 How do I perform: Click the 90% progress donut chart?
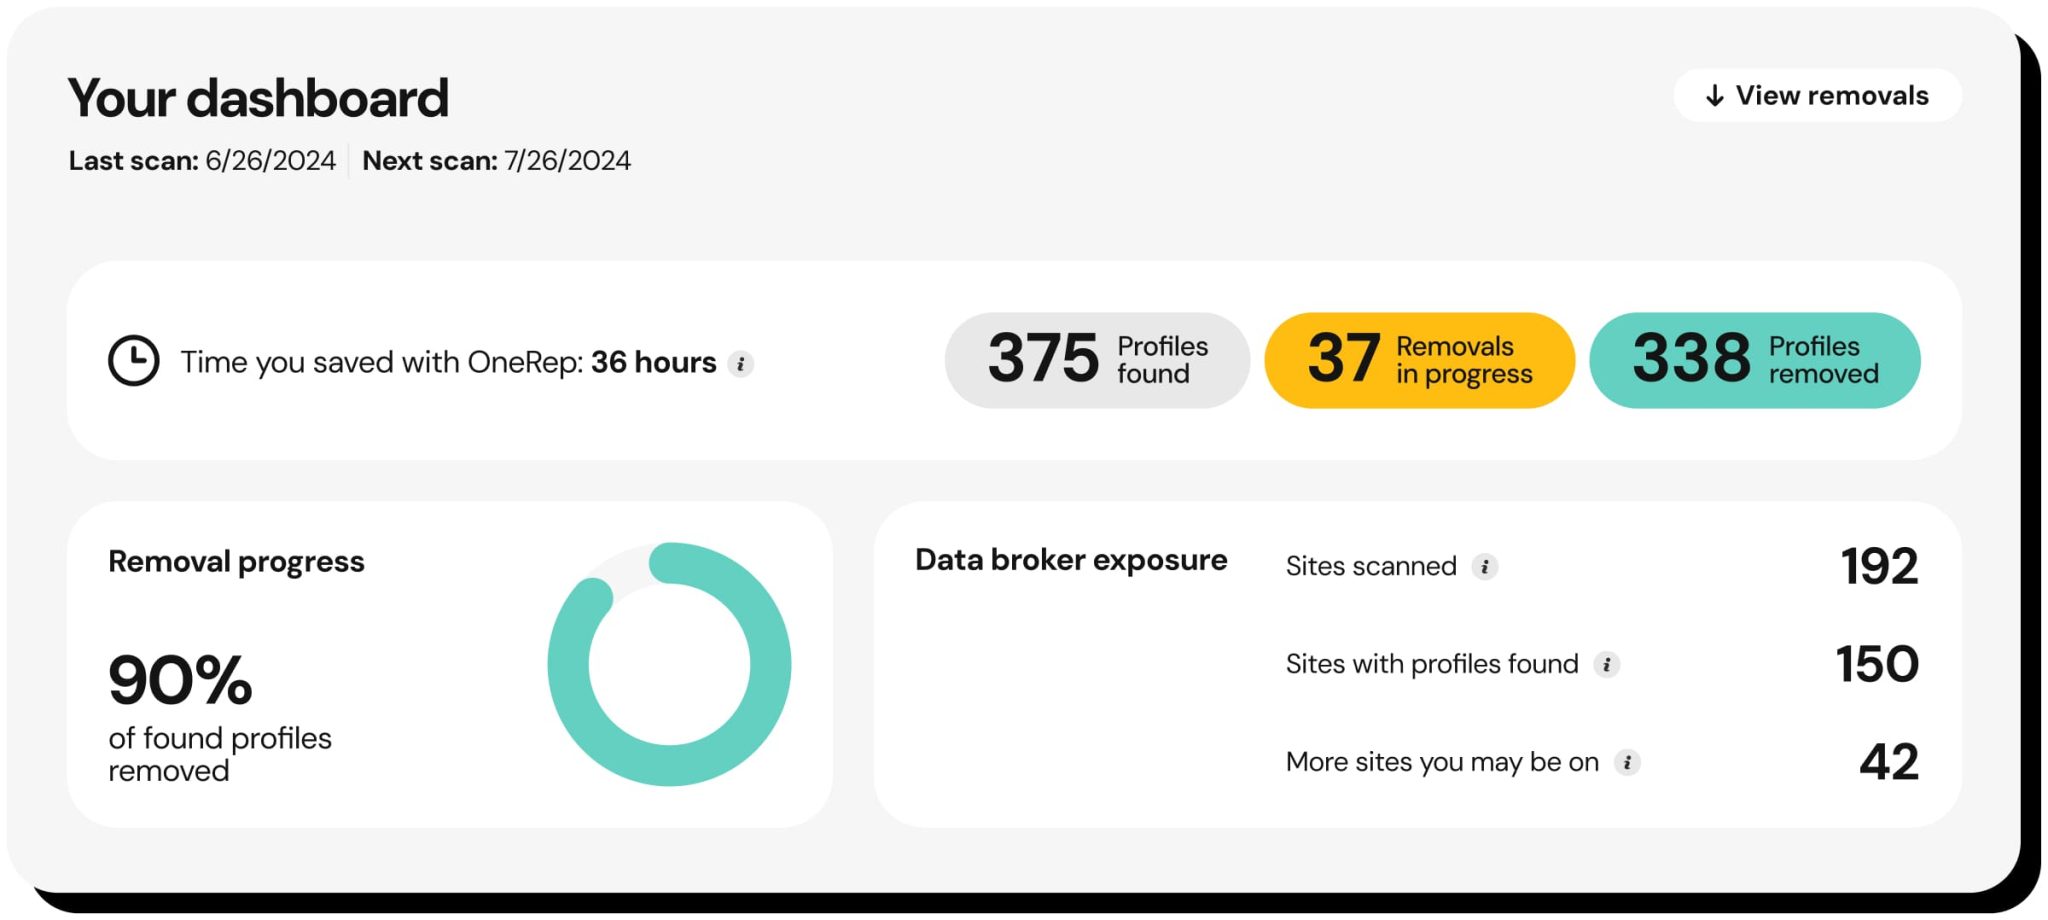(668, 663)
